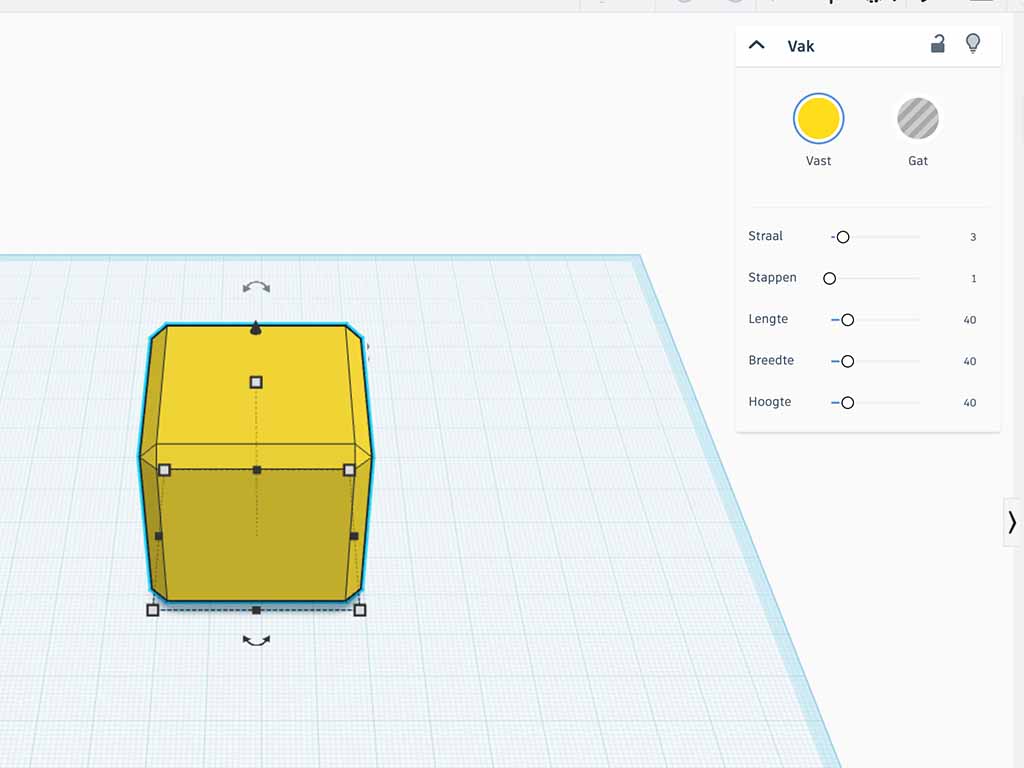
Task: Switch shape to Gat hole mode
Action: click(x=917, y=119)
